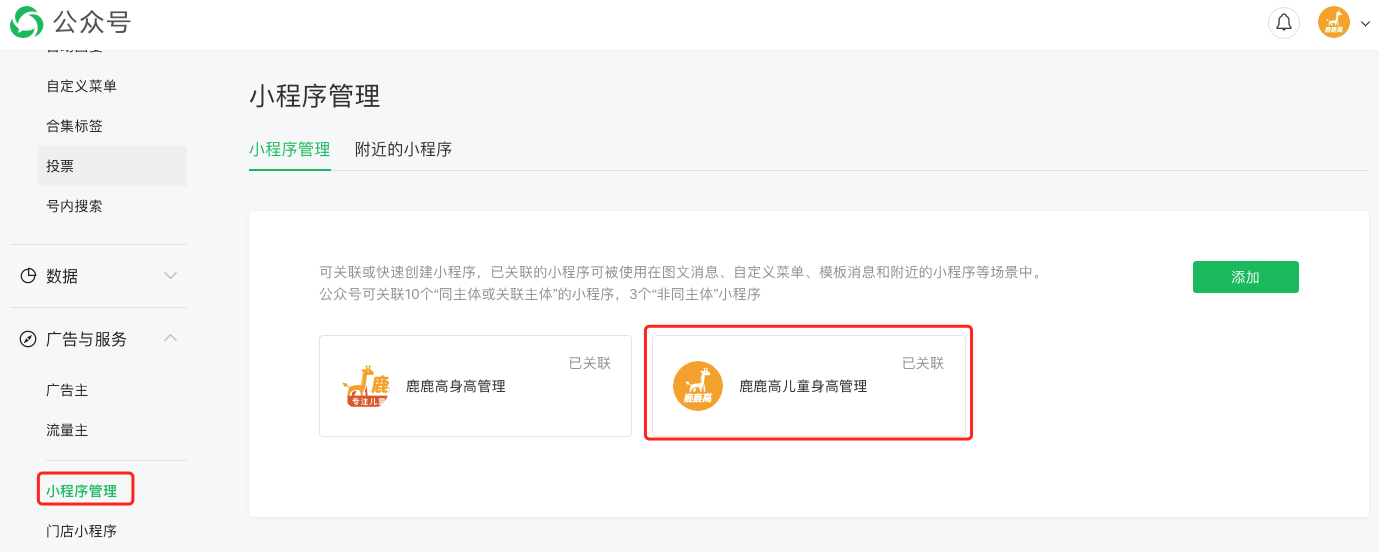
Task: Switch to the 附近的小程序 tab
Action: coord(403,149)
